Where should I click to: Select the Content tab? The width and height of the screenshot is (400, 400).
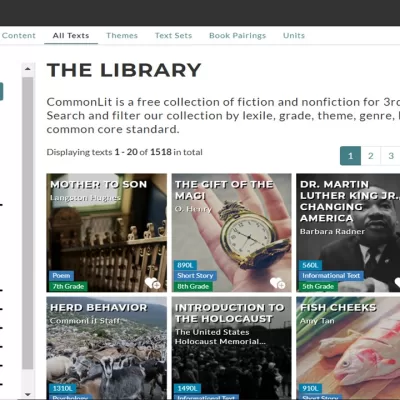(18, 36)
